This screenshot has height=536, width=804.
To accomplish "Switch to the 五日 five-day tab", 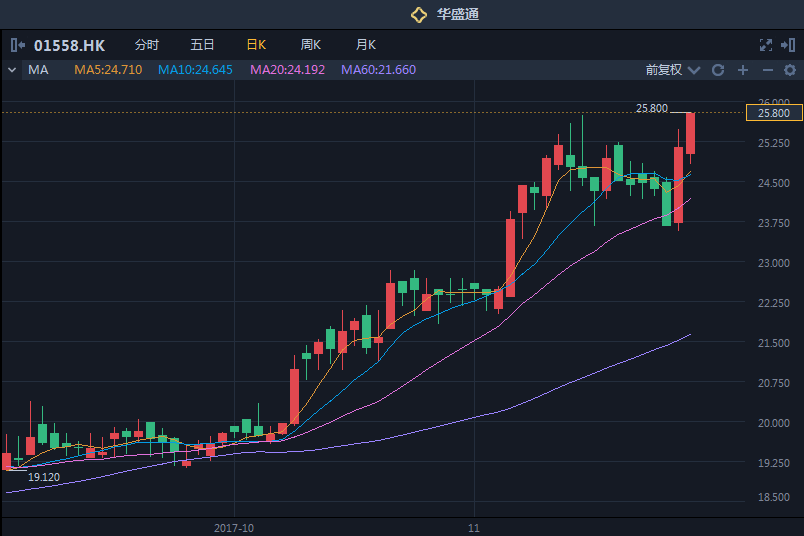I will click(x=202, y=45).
